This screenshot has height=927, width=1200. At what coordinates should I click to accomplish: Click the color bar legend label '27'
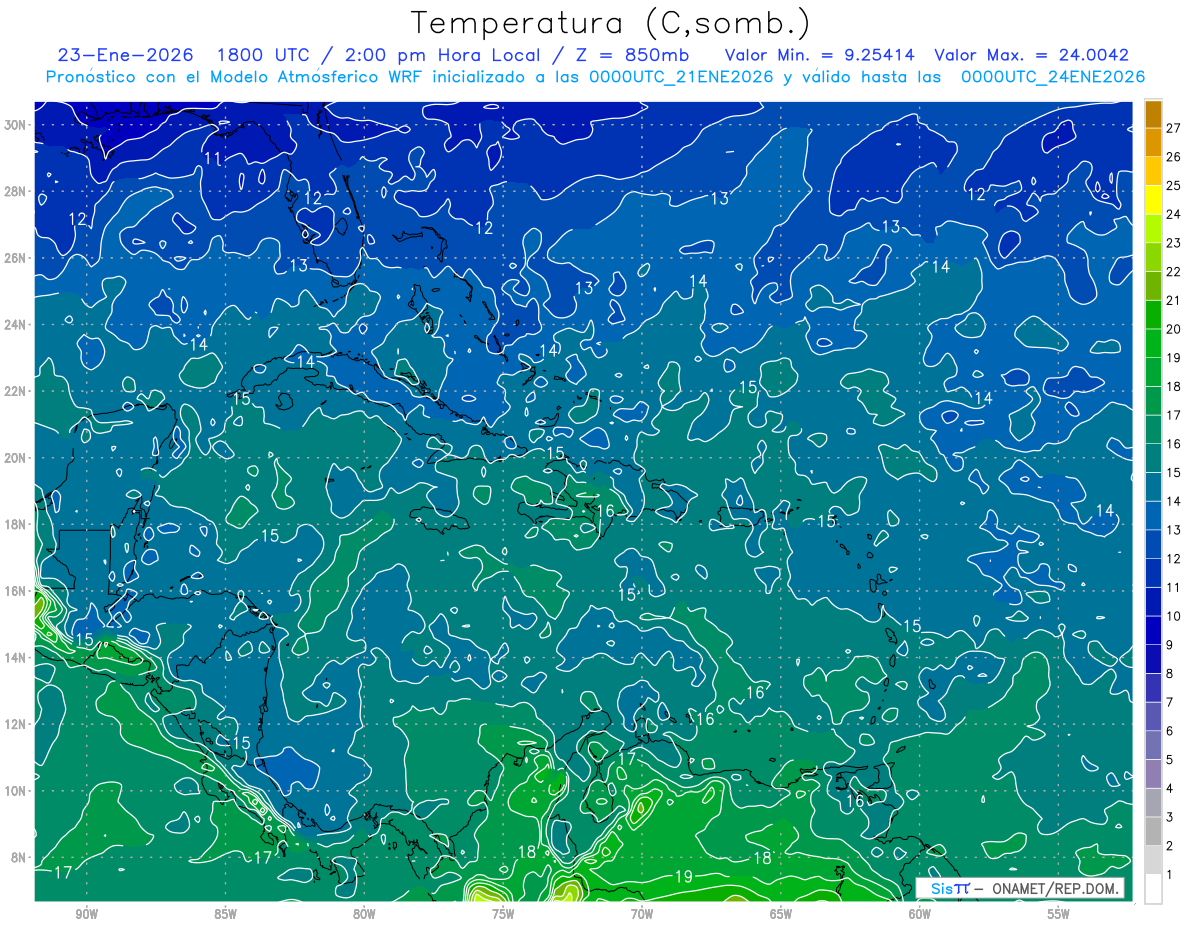[1174, 128]
